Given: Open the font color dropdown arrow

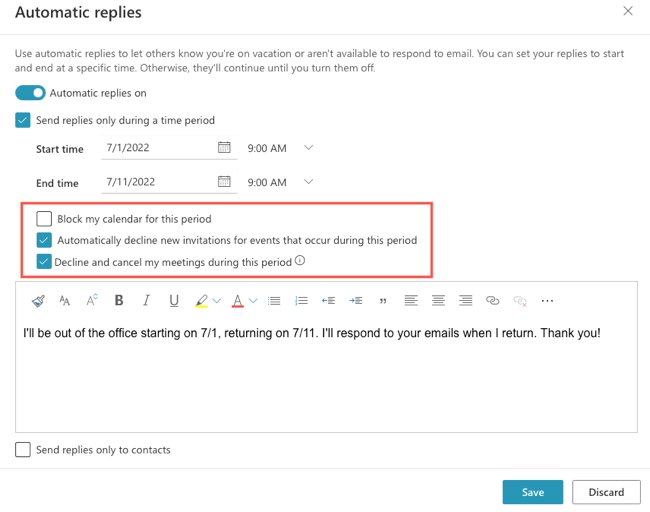Looking at the screenshot, I should 253,300.
